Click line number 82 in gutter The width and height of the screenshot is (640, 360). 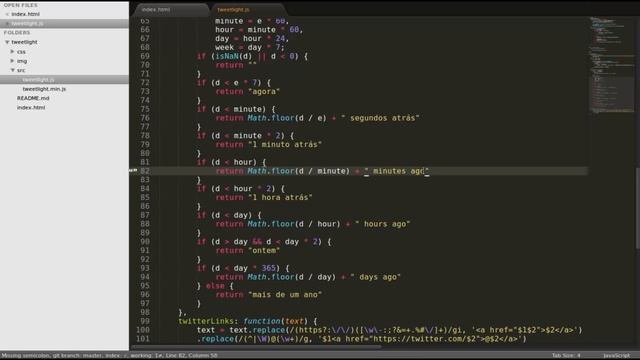[145, 171]
